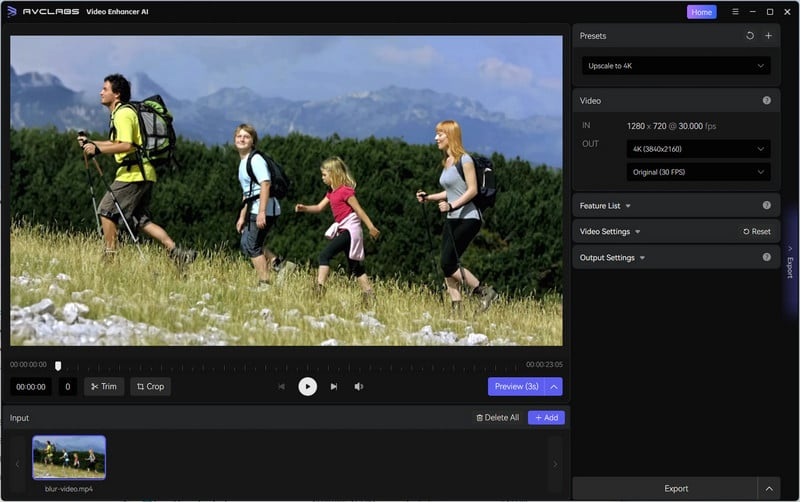Image resolution: width=800 pixels, height=502 pixels.
Task: Mute the video with the speaker icon
Action: pos(359,386)
